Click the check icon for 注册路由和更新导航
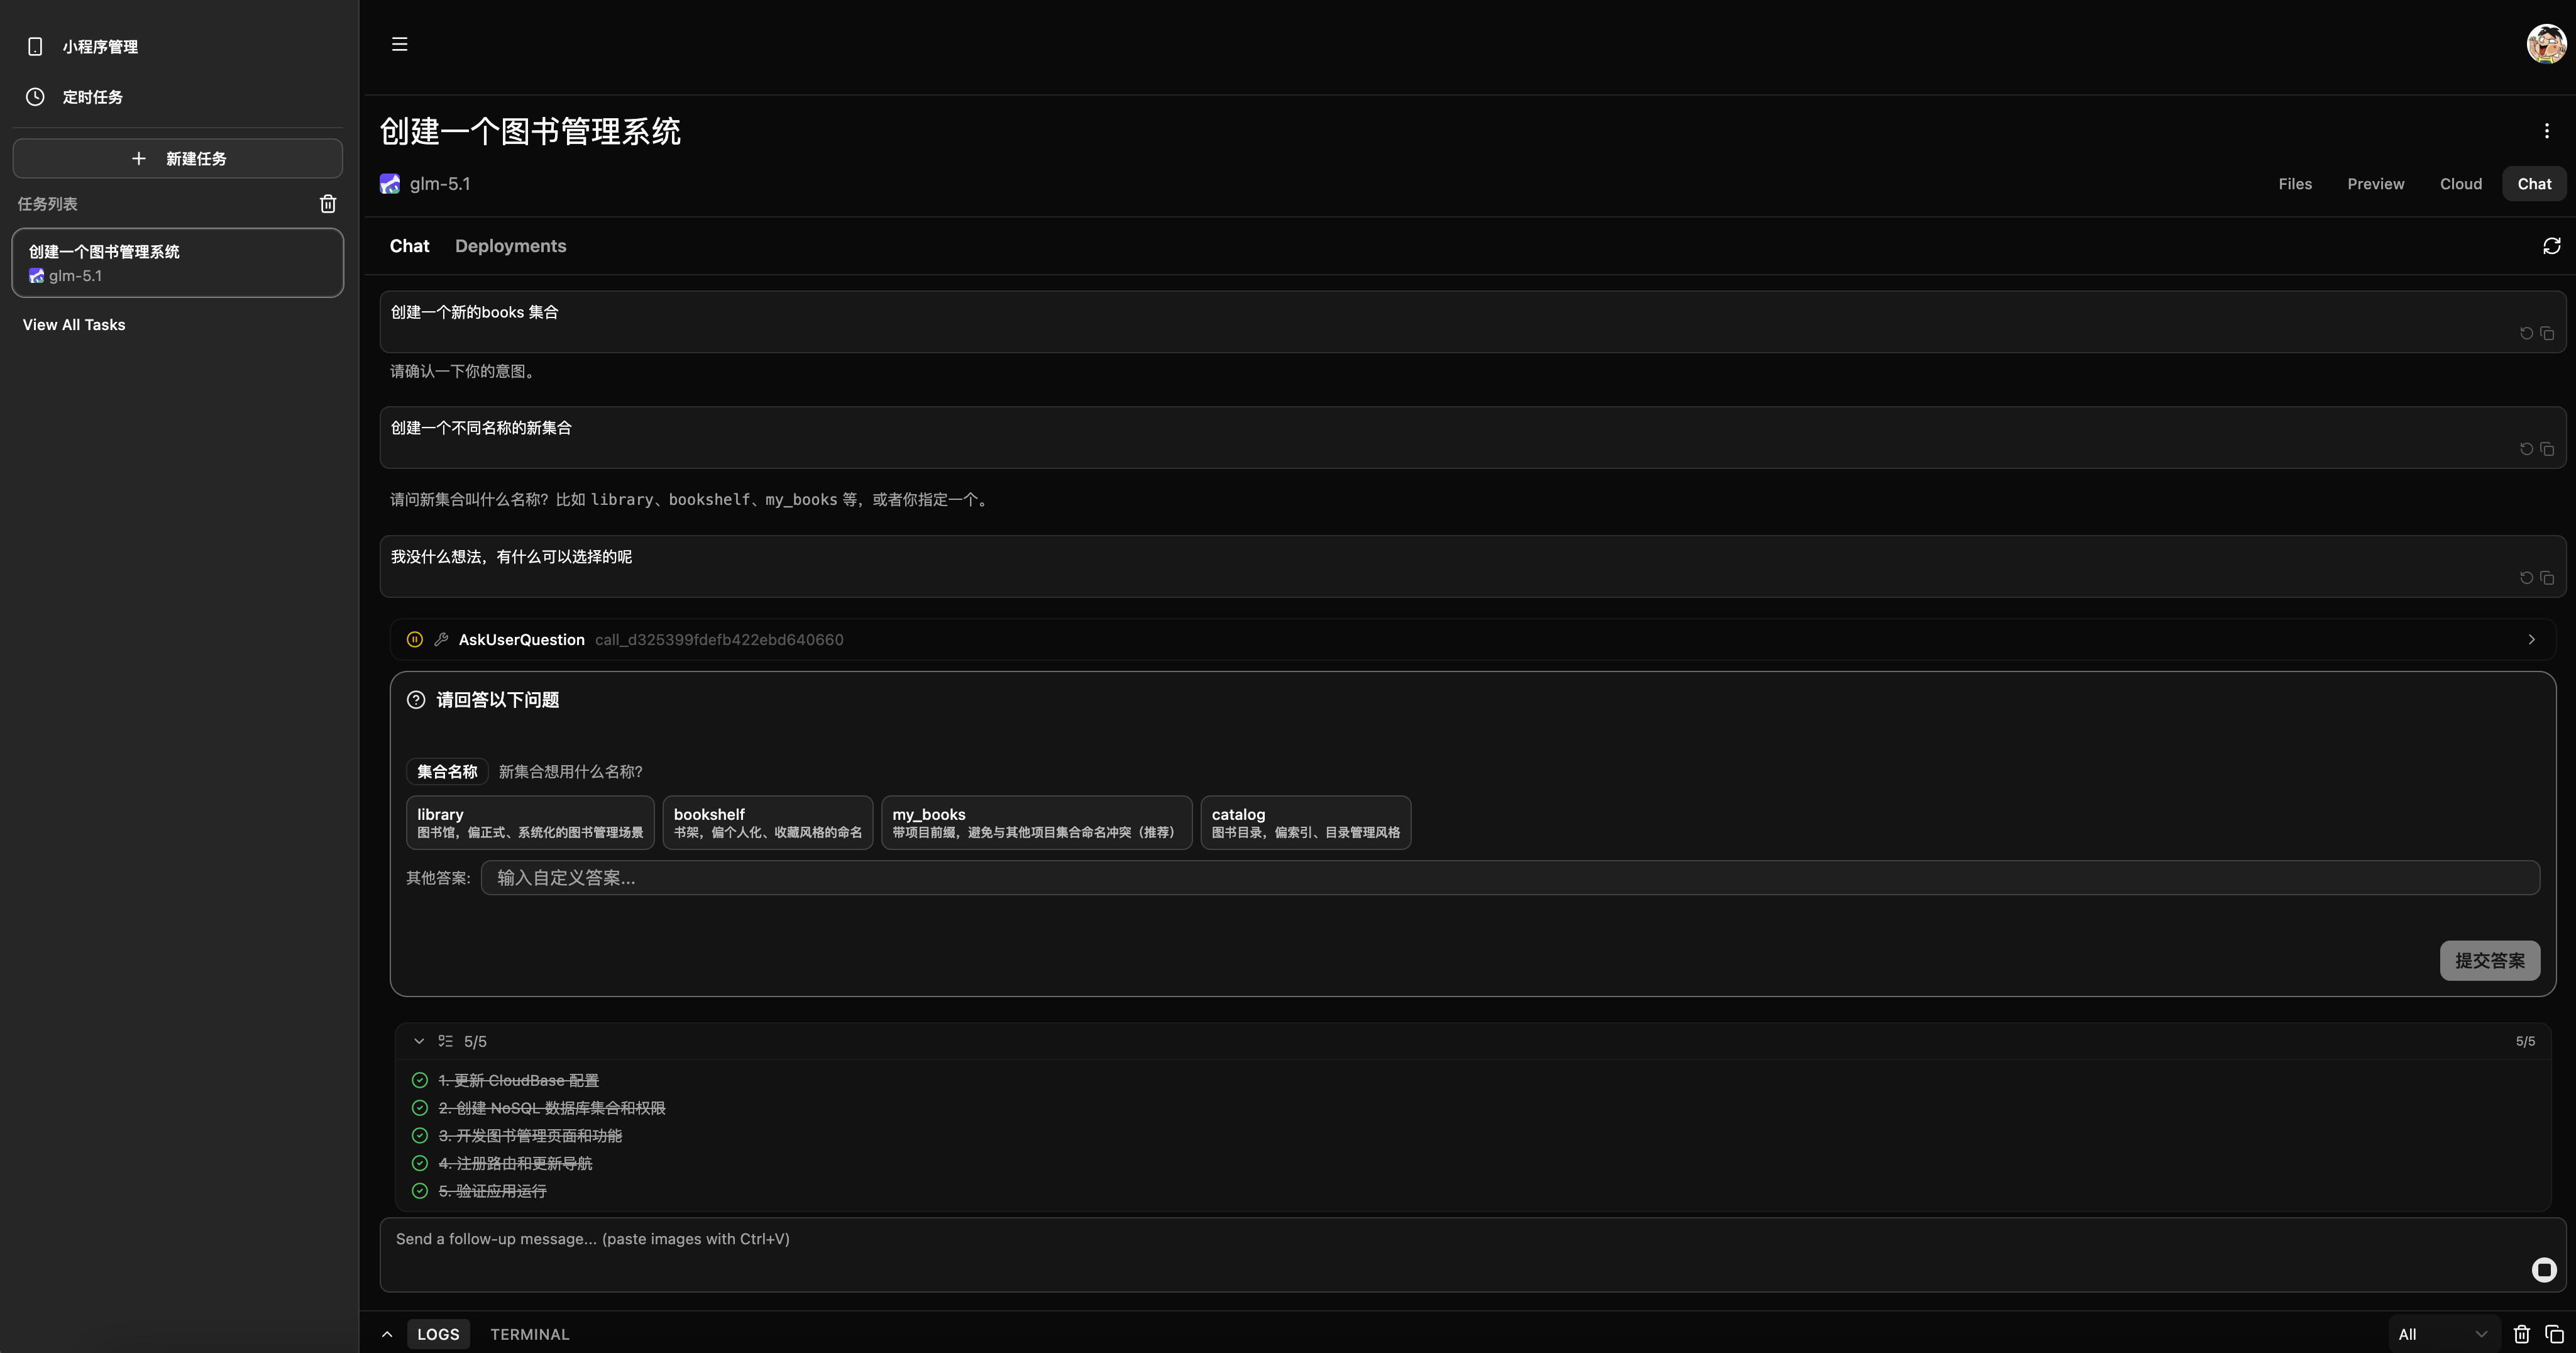2576x1353 pixels. pos(420,1164)
